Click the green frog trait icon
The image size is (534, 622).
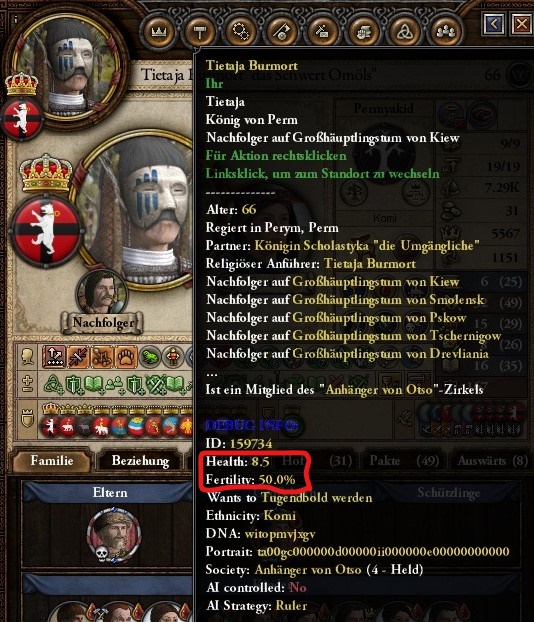[150, 357]
